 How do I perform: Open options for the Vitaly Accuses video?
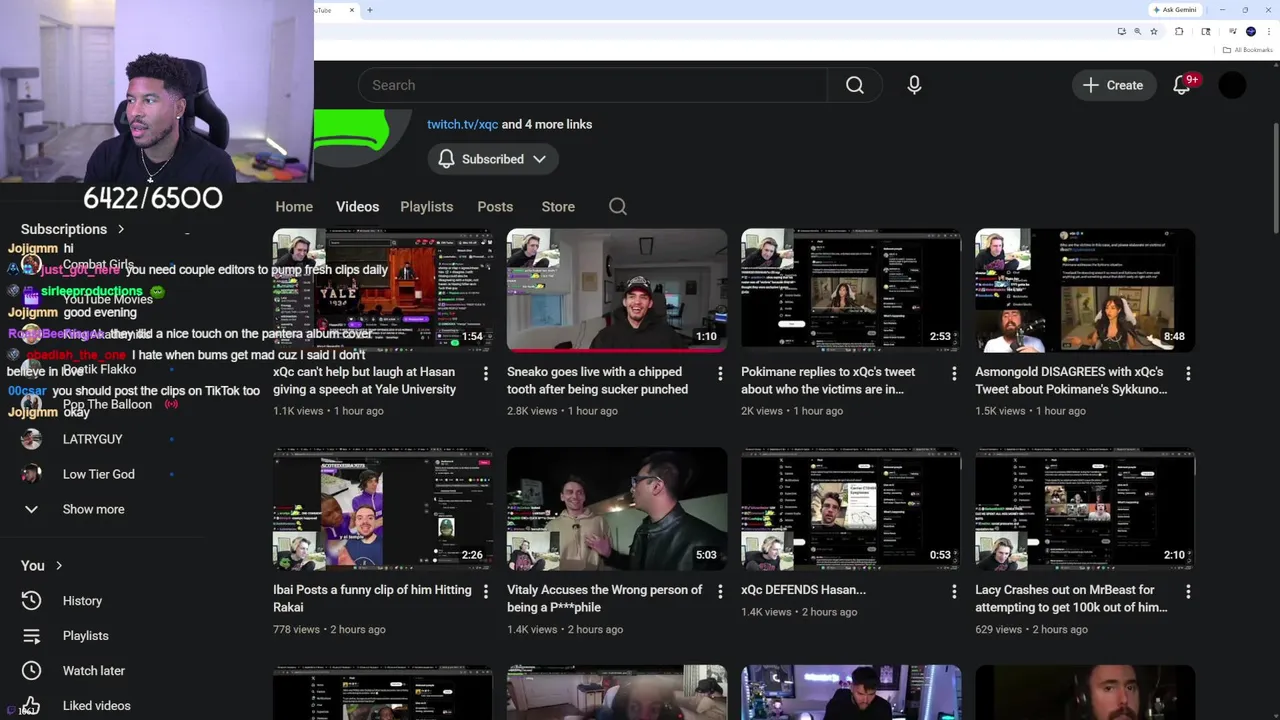720,591
